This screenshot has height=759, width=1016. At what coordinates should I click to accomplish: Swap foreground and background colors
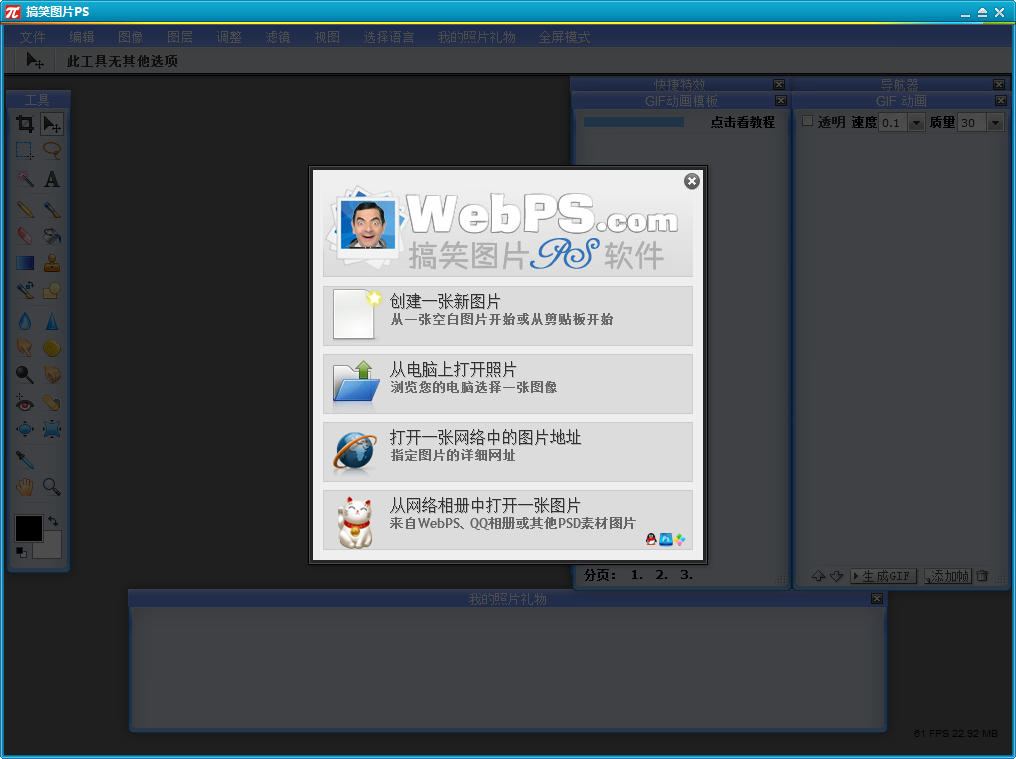coord(53,520)
